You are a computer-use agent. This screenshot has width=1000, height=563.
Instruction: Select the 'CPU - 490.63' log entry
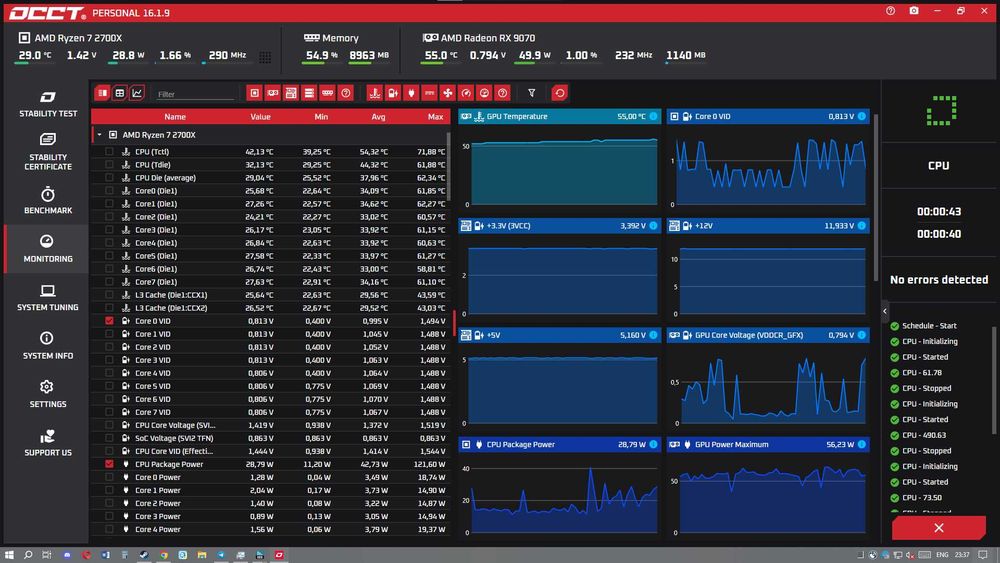click(x=923, y=435)
